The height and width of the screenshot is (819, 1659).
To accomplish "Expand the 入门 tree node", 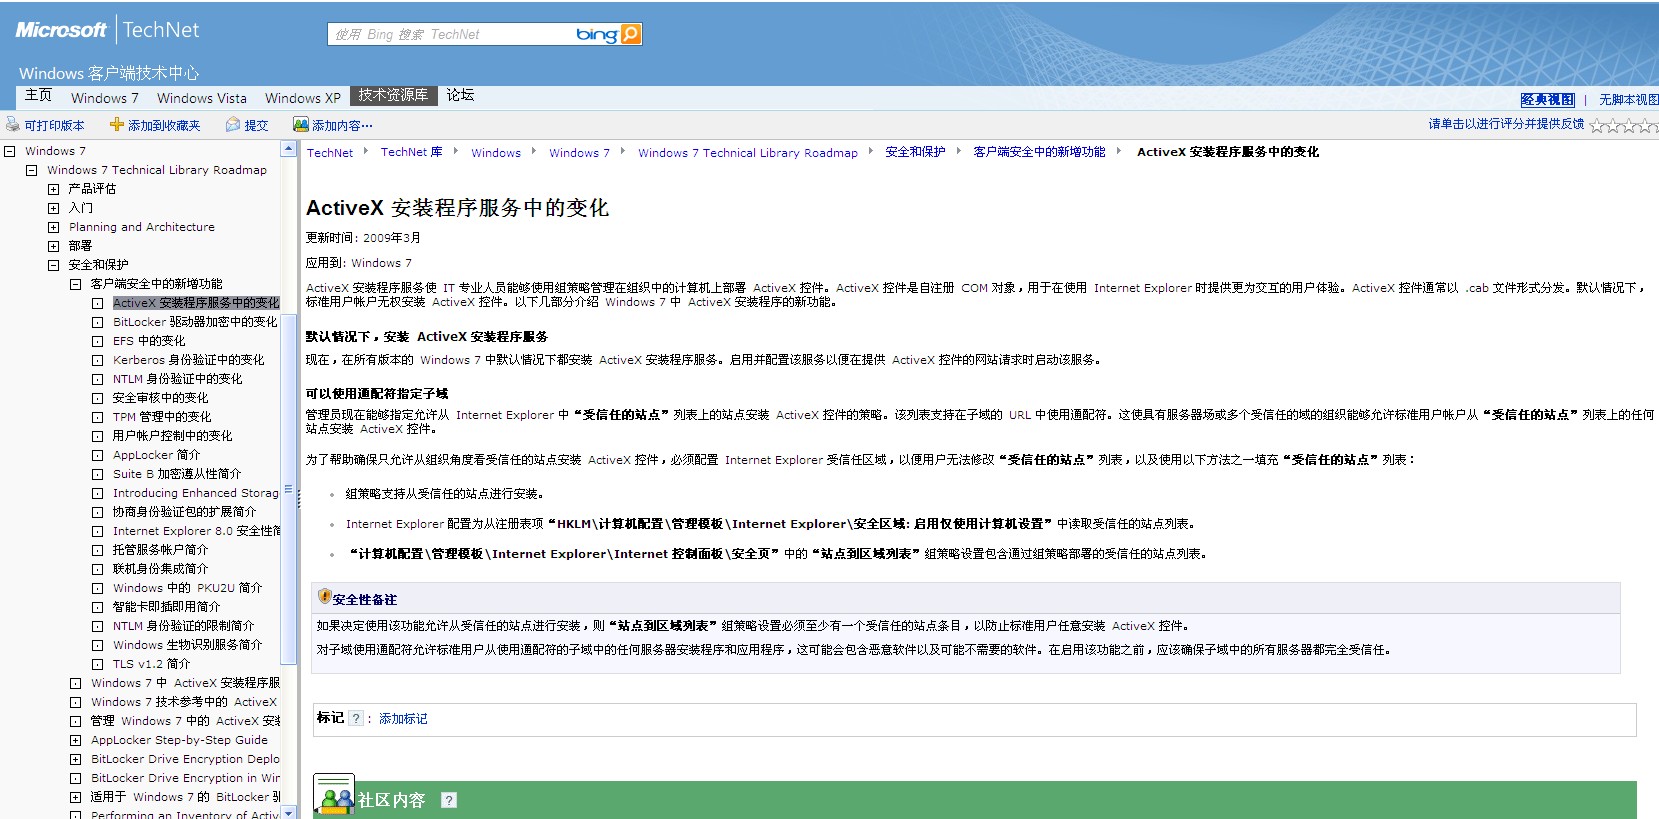I will pos(53,208).
